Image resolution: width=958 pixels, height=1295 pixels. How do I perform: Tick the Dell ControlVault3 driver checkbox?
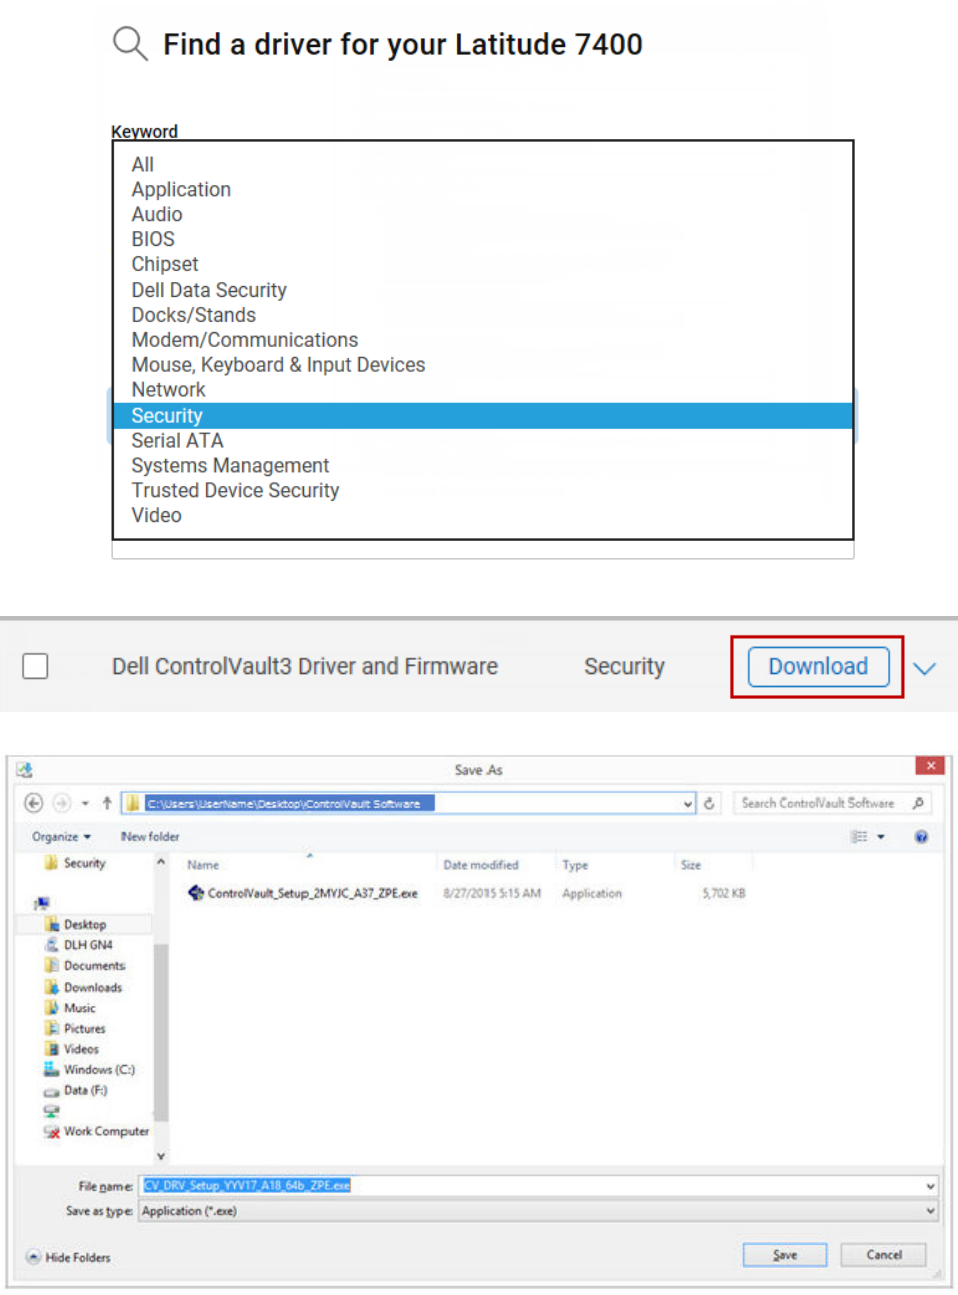35,666
